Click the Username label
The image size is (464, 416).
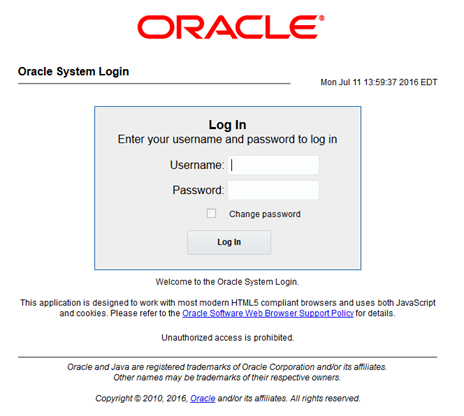pos(197,165)
